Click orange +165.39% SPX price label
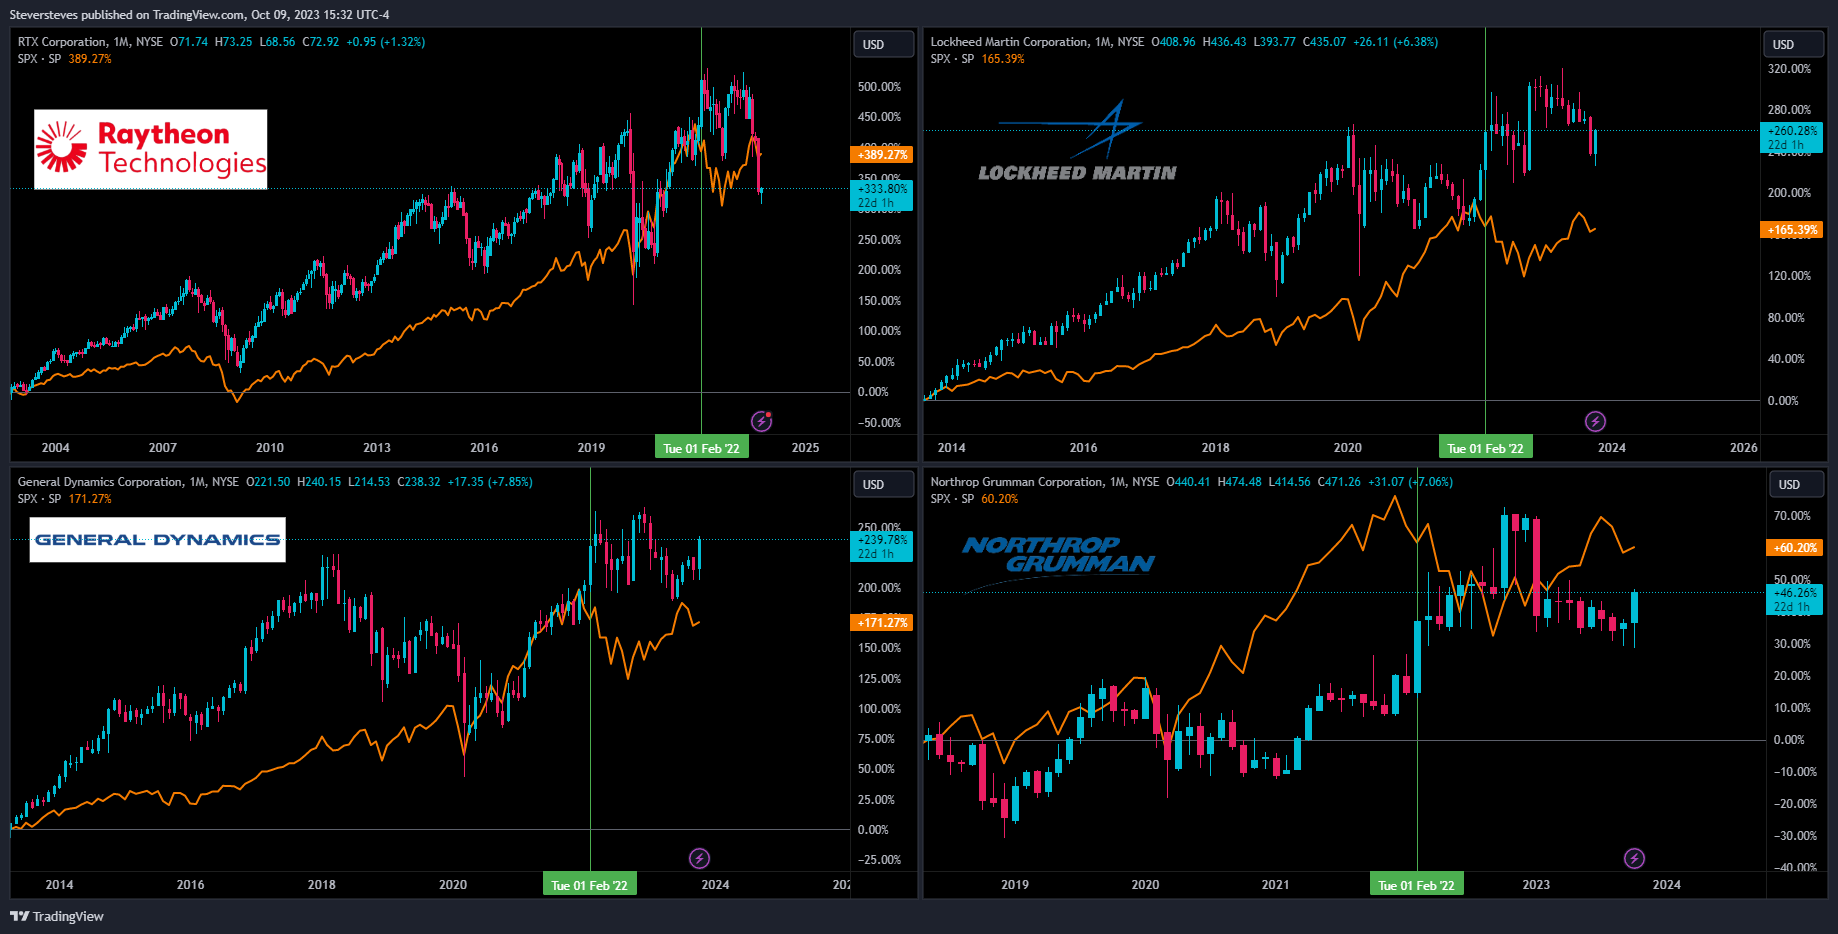 click(1792, 230)
